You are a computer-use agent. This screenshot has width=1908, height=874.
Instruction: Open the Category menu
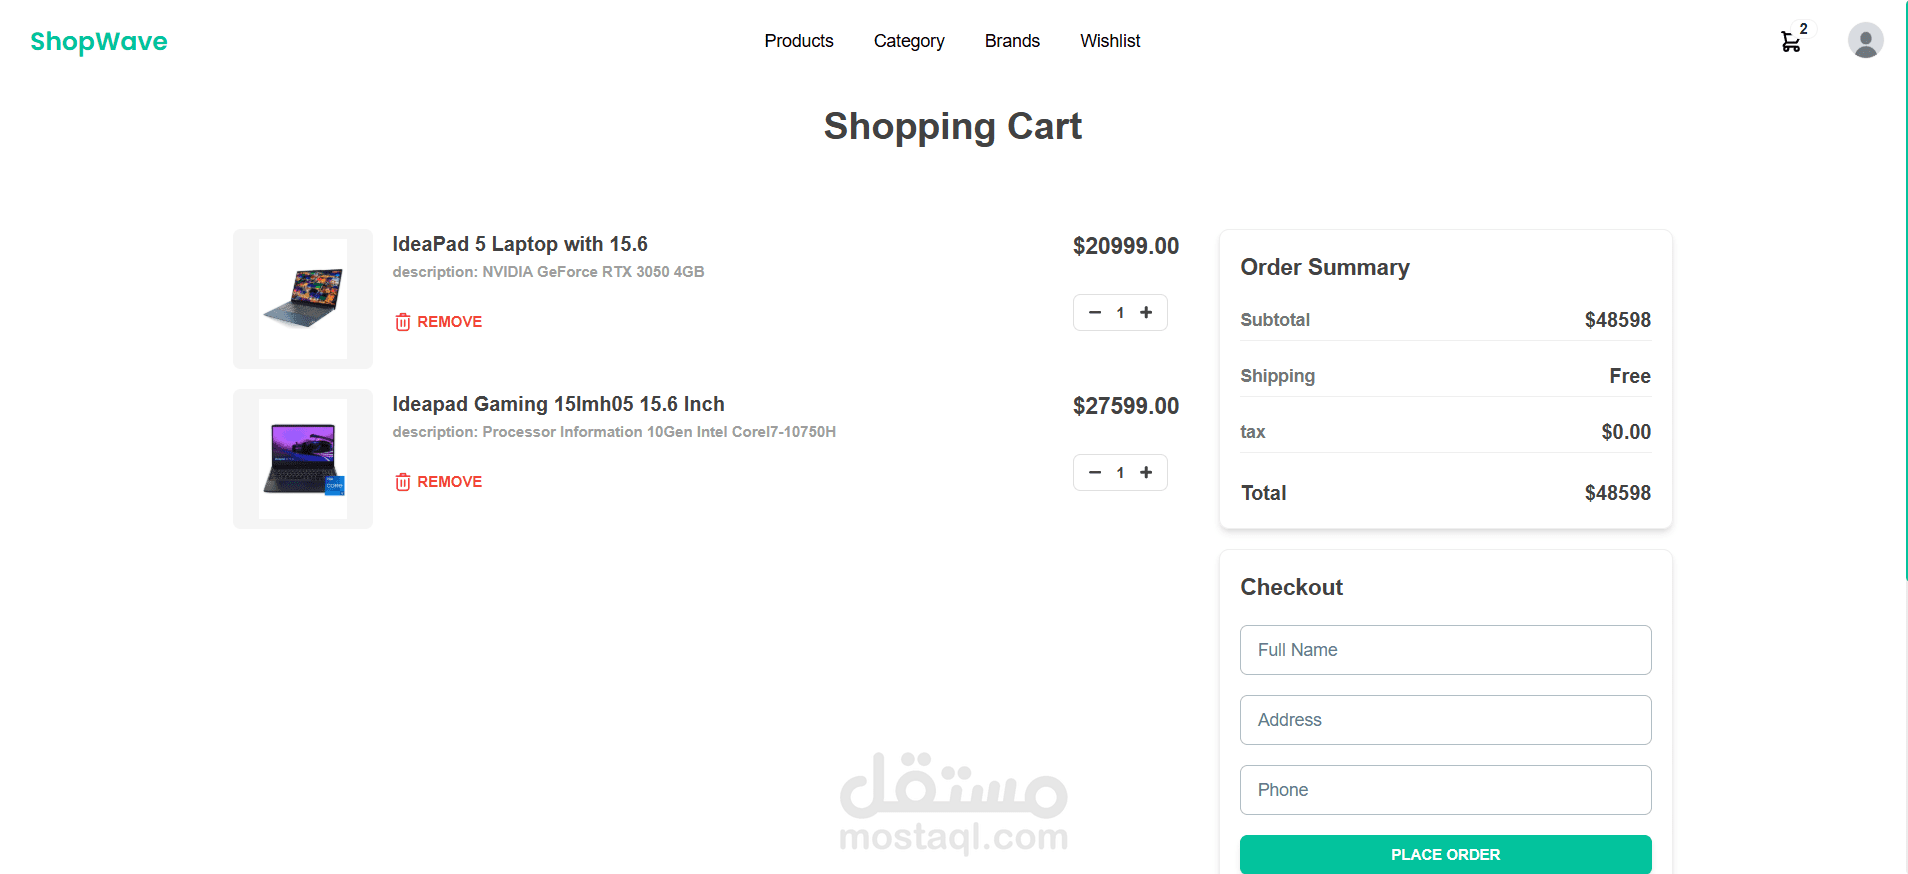pos(908,41)
